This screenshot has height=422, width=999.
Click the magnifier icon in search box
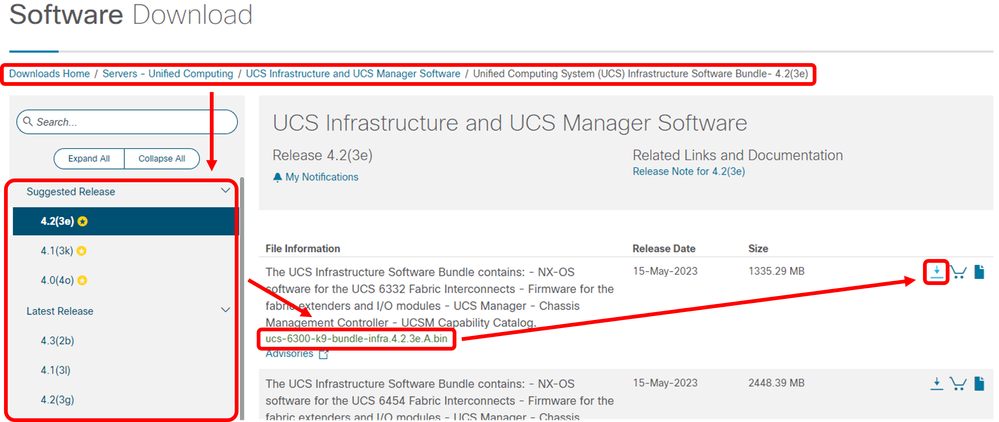[27, 122]
